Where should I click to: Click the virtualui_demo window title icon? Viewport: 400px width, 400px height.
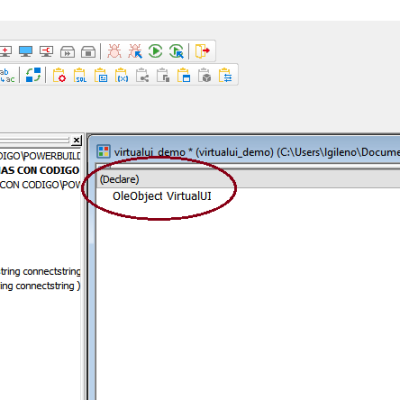tap(103, 152)
